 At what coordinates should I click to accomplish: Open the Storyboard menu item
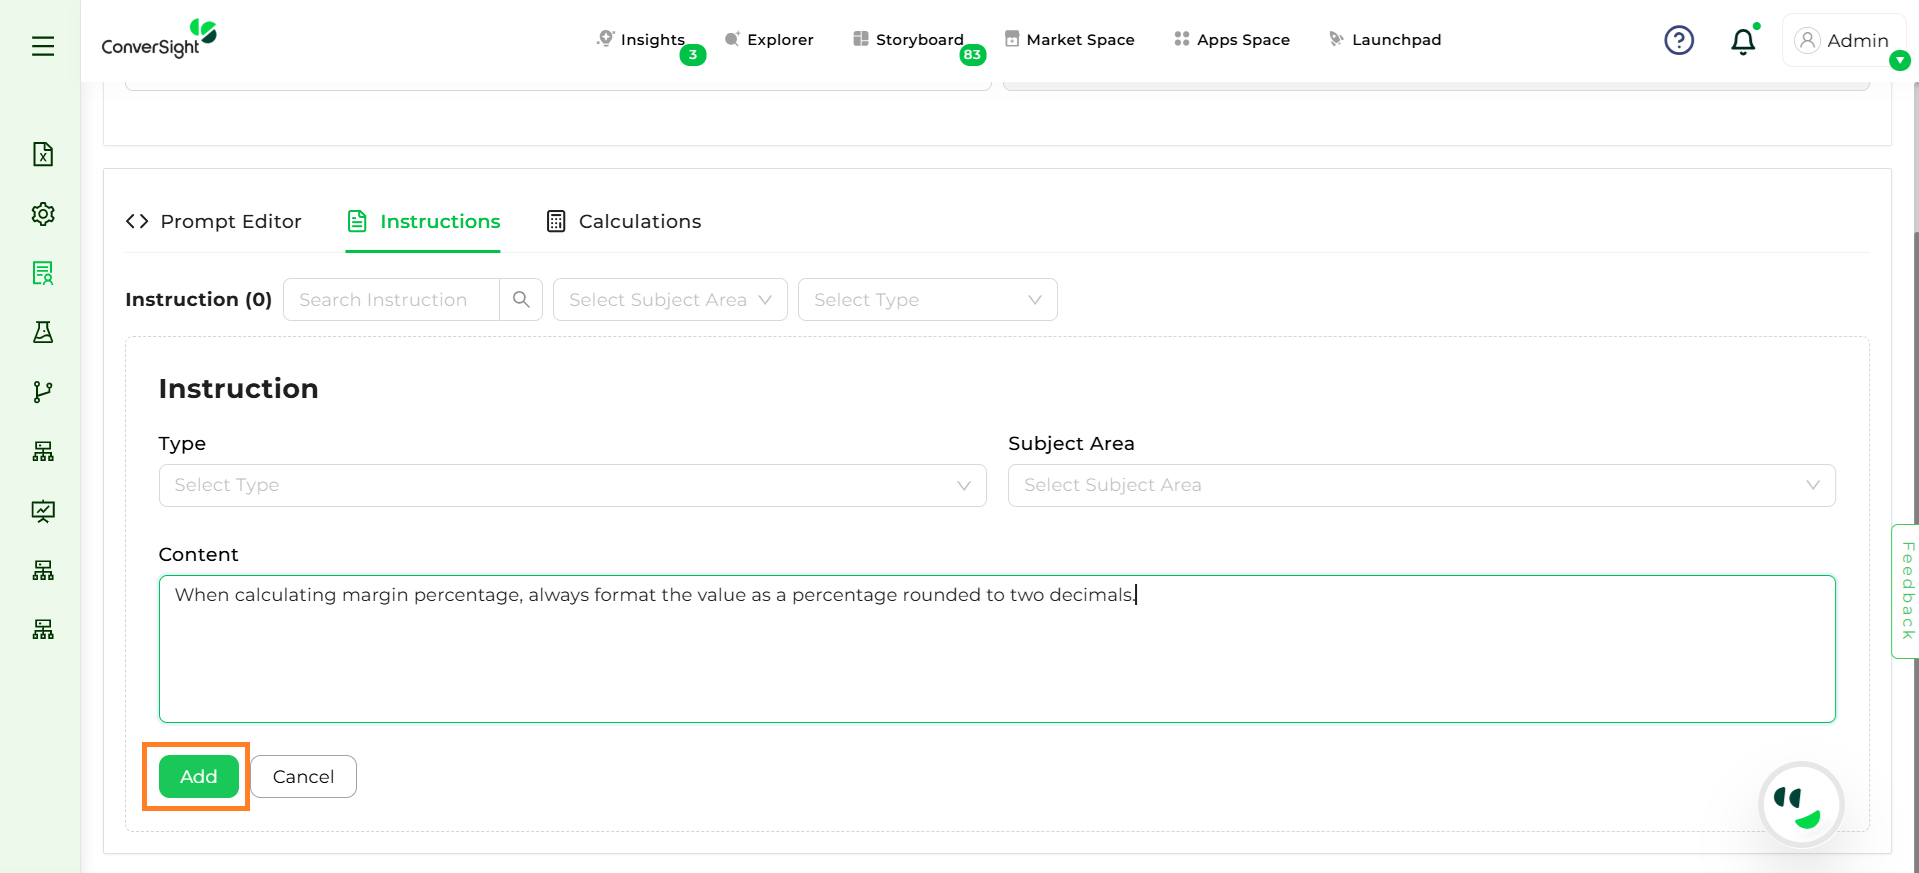click(909, 40)
